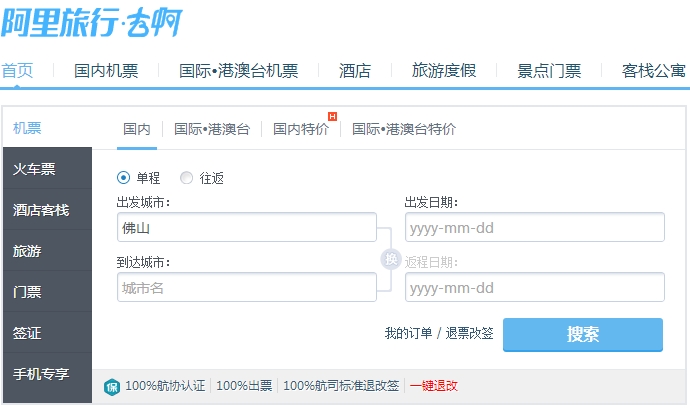Screen dimensions: 690x412
Task: Open the 首页 nav item
Action: point(17,70)
